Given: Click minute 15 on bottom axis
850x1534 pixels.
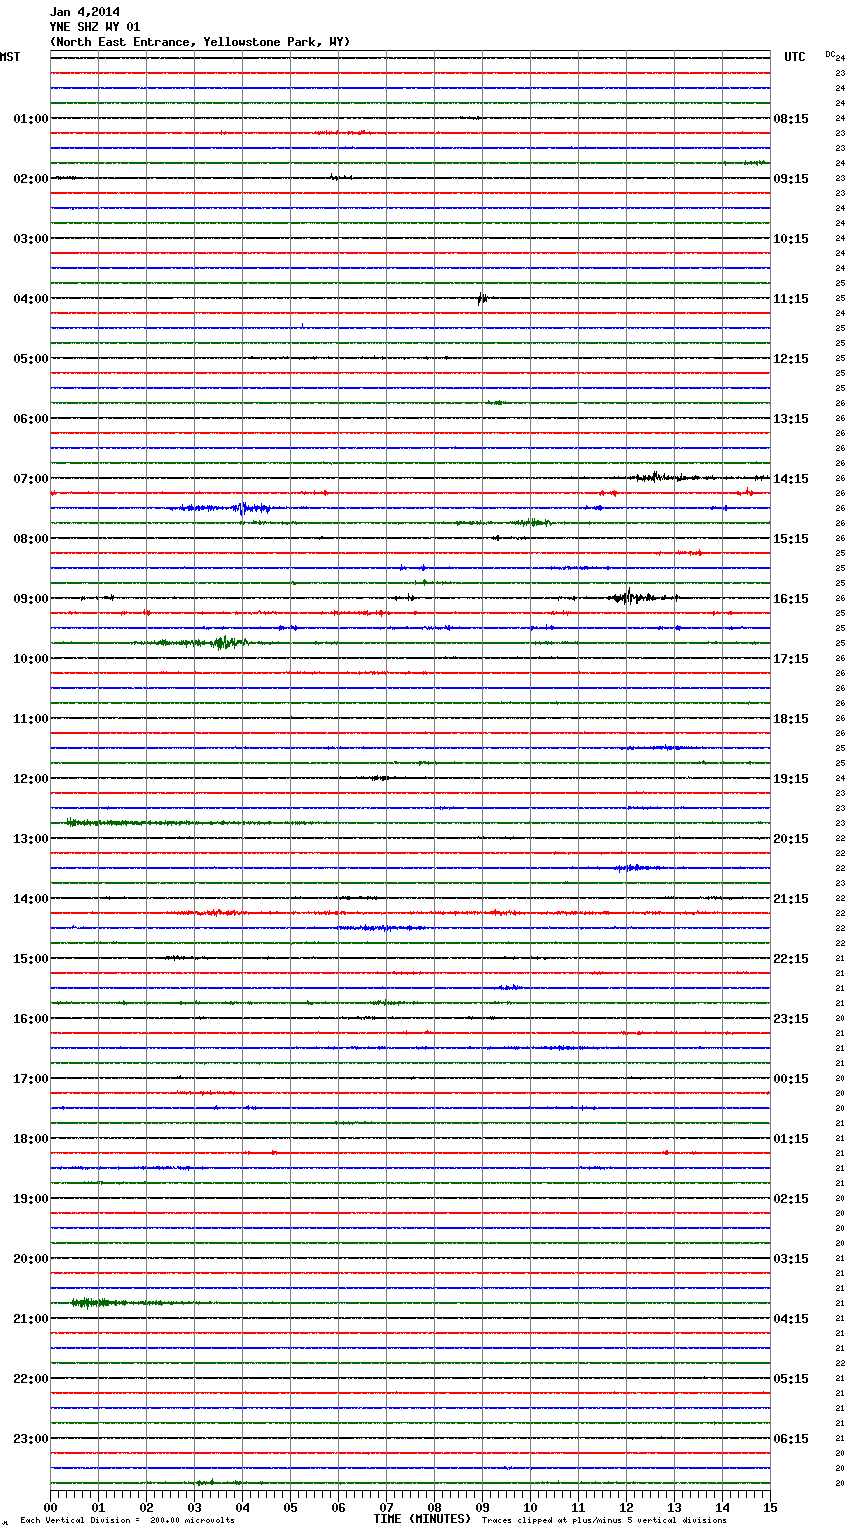Looking at the screenshot, I should coord(770,1506).
